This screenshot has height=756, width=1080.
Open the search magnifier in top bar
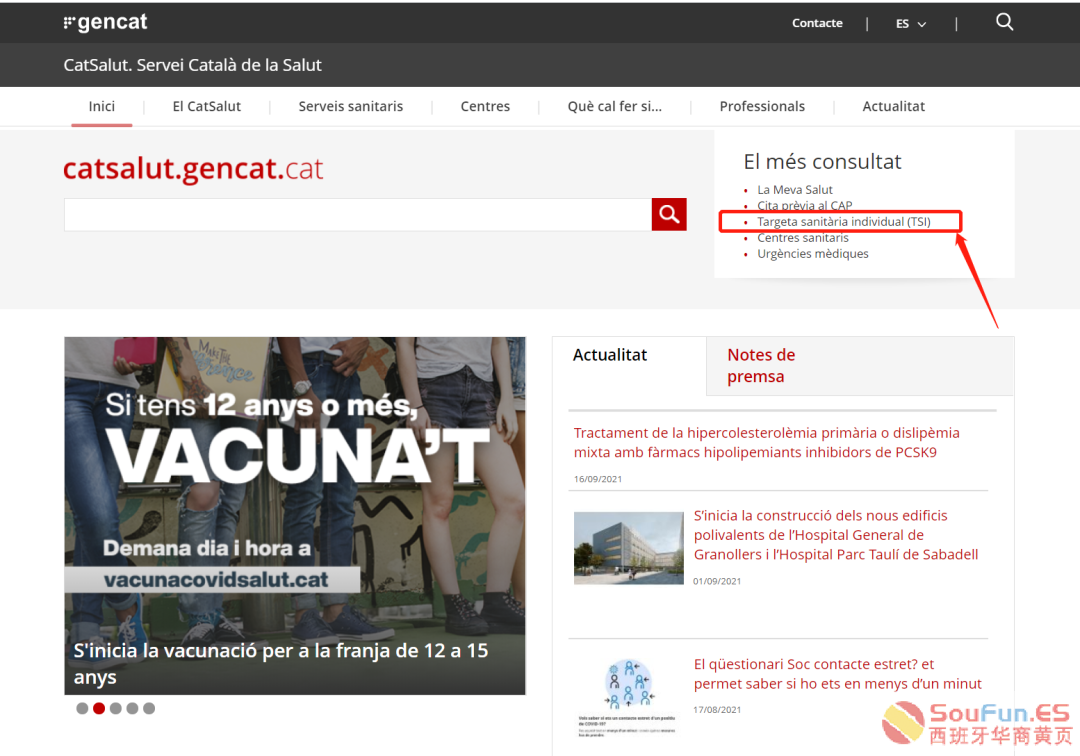[1004, 22]
